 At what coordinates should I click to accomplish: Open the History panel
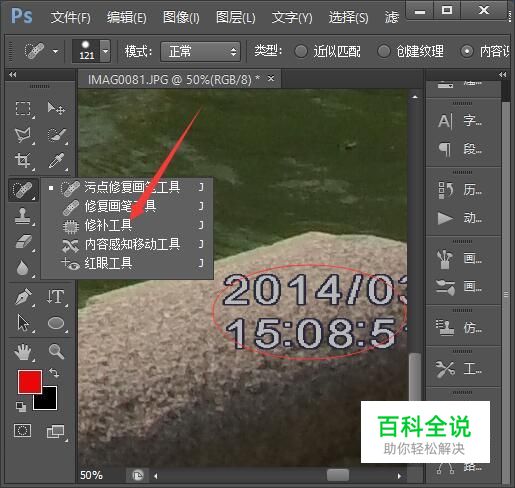click(x=460, y=190)
